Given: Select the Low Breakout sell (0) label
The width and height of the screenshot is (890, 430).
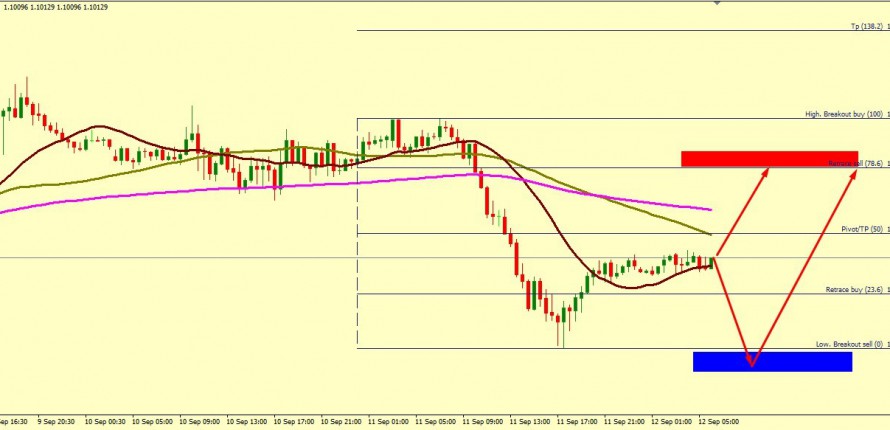Looking at the screenshot, I should [849, 344].
